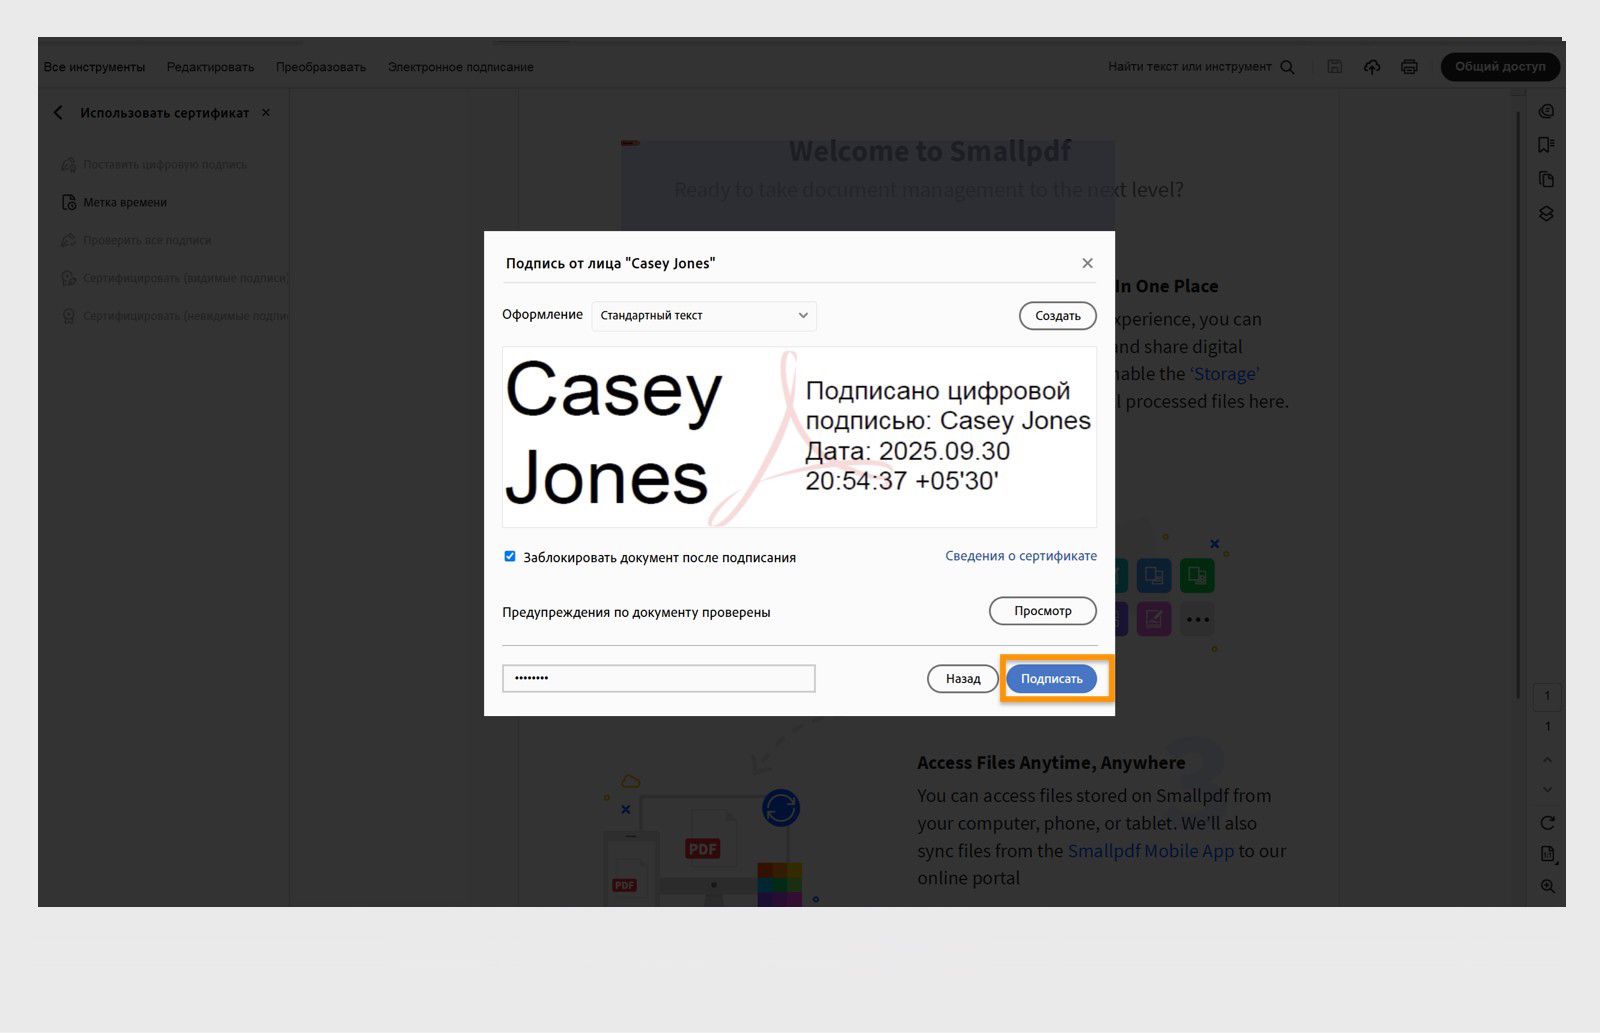This screenshot has width=1600, height=1033.
Task: Pick Сертифицировать (видимые подписи) option
Action: tap(175, 278)
